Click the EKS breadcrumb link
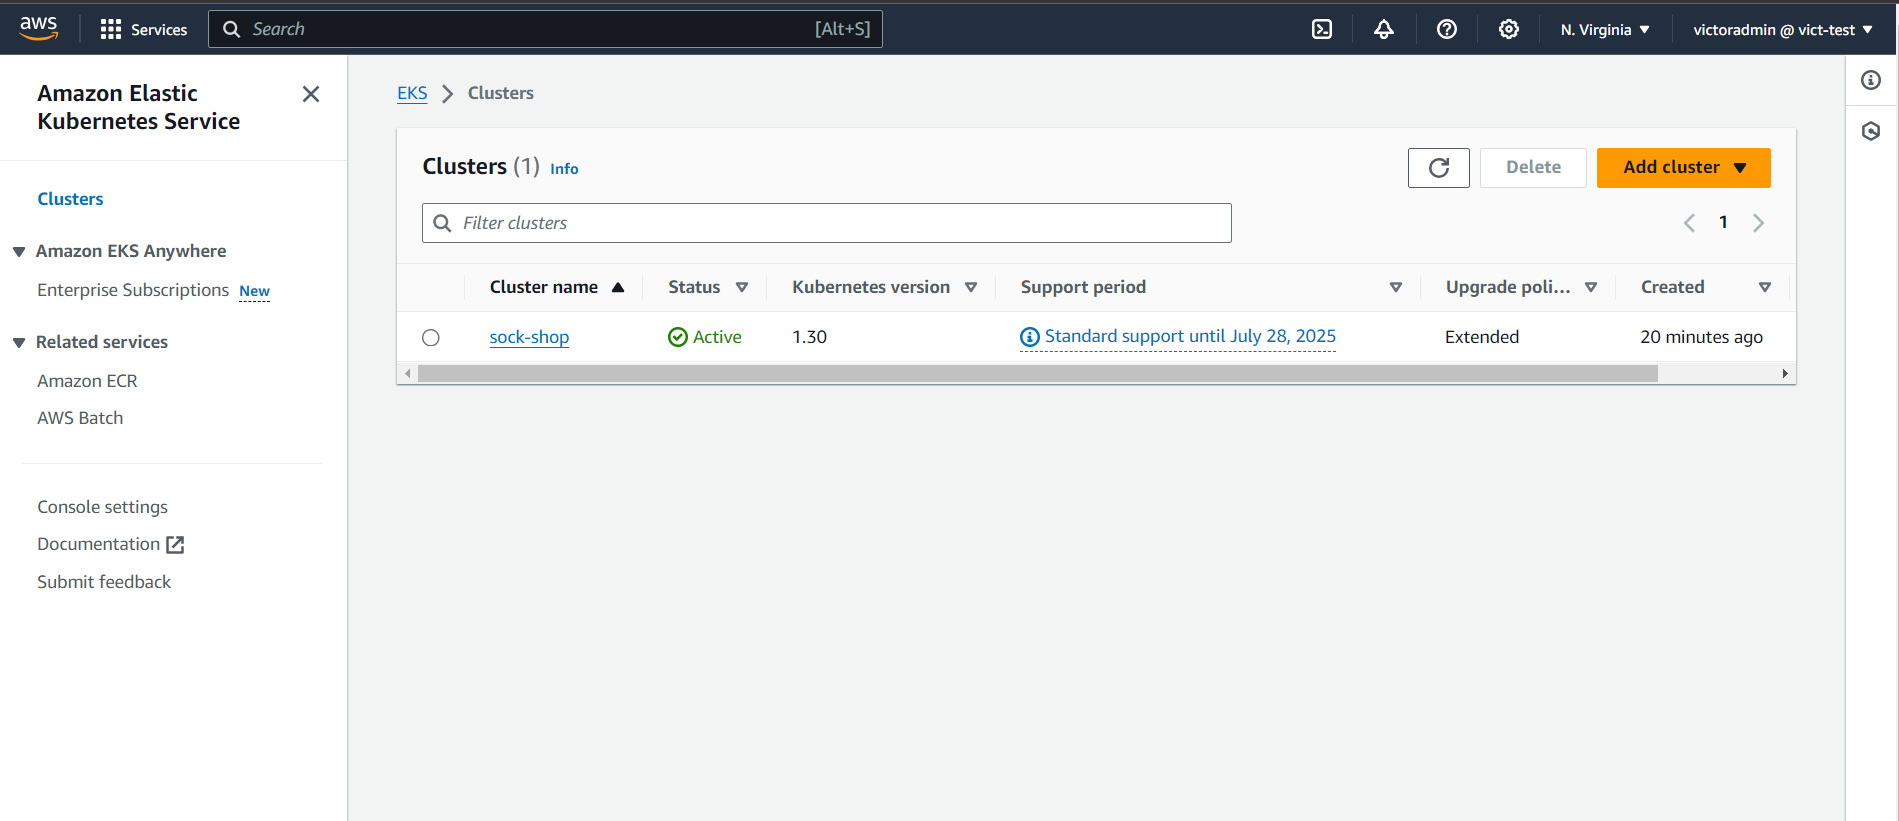 (x=412, y=93)
